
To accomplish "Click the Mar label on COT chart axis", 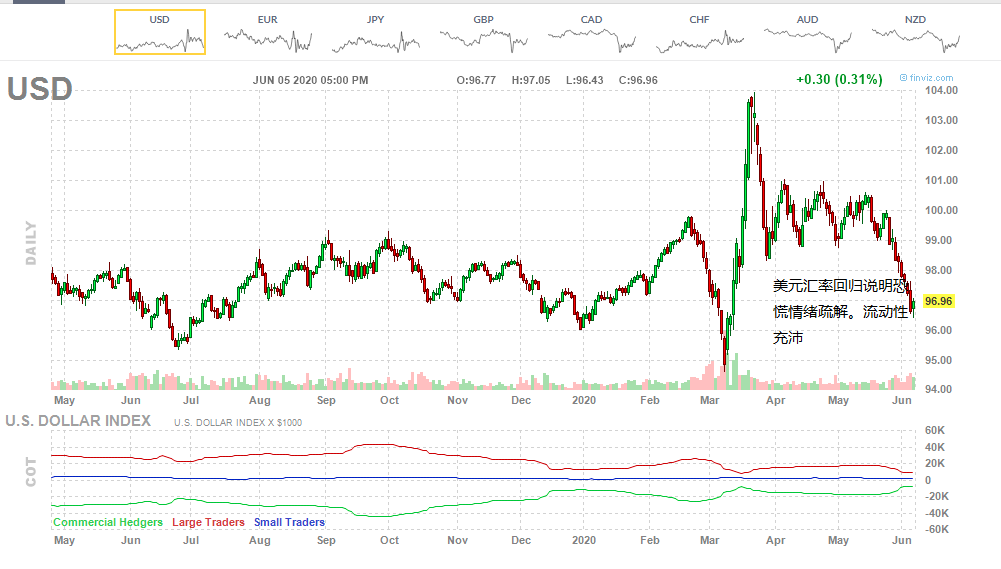I will pyautogui.click(x=709, y=540).
